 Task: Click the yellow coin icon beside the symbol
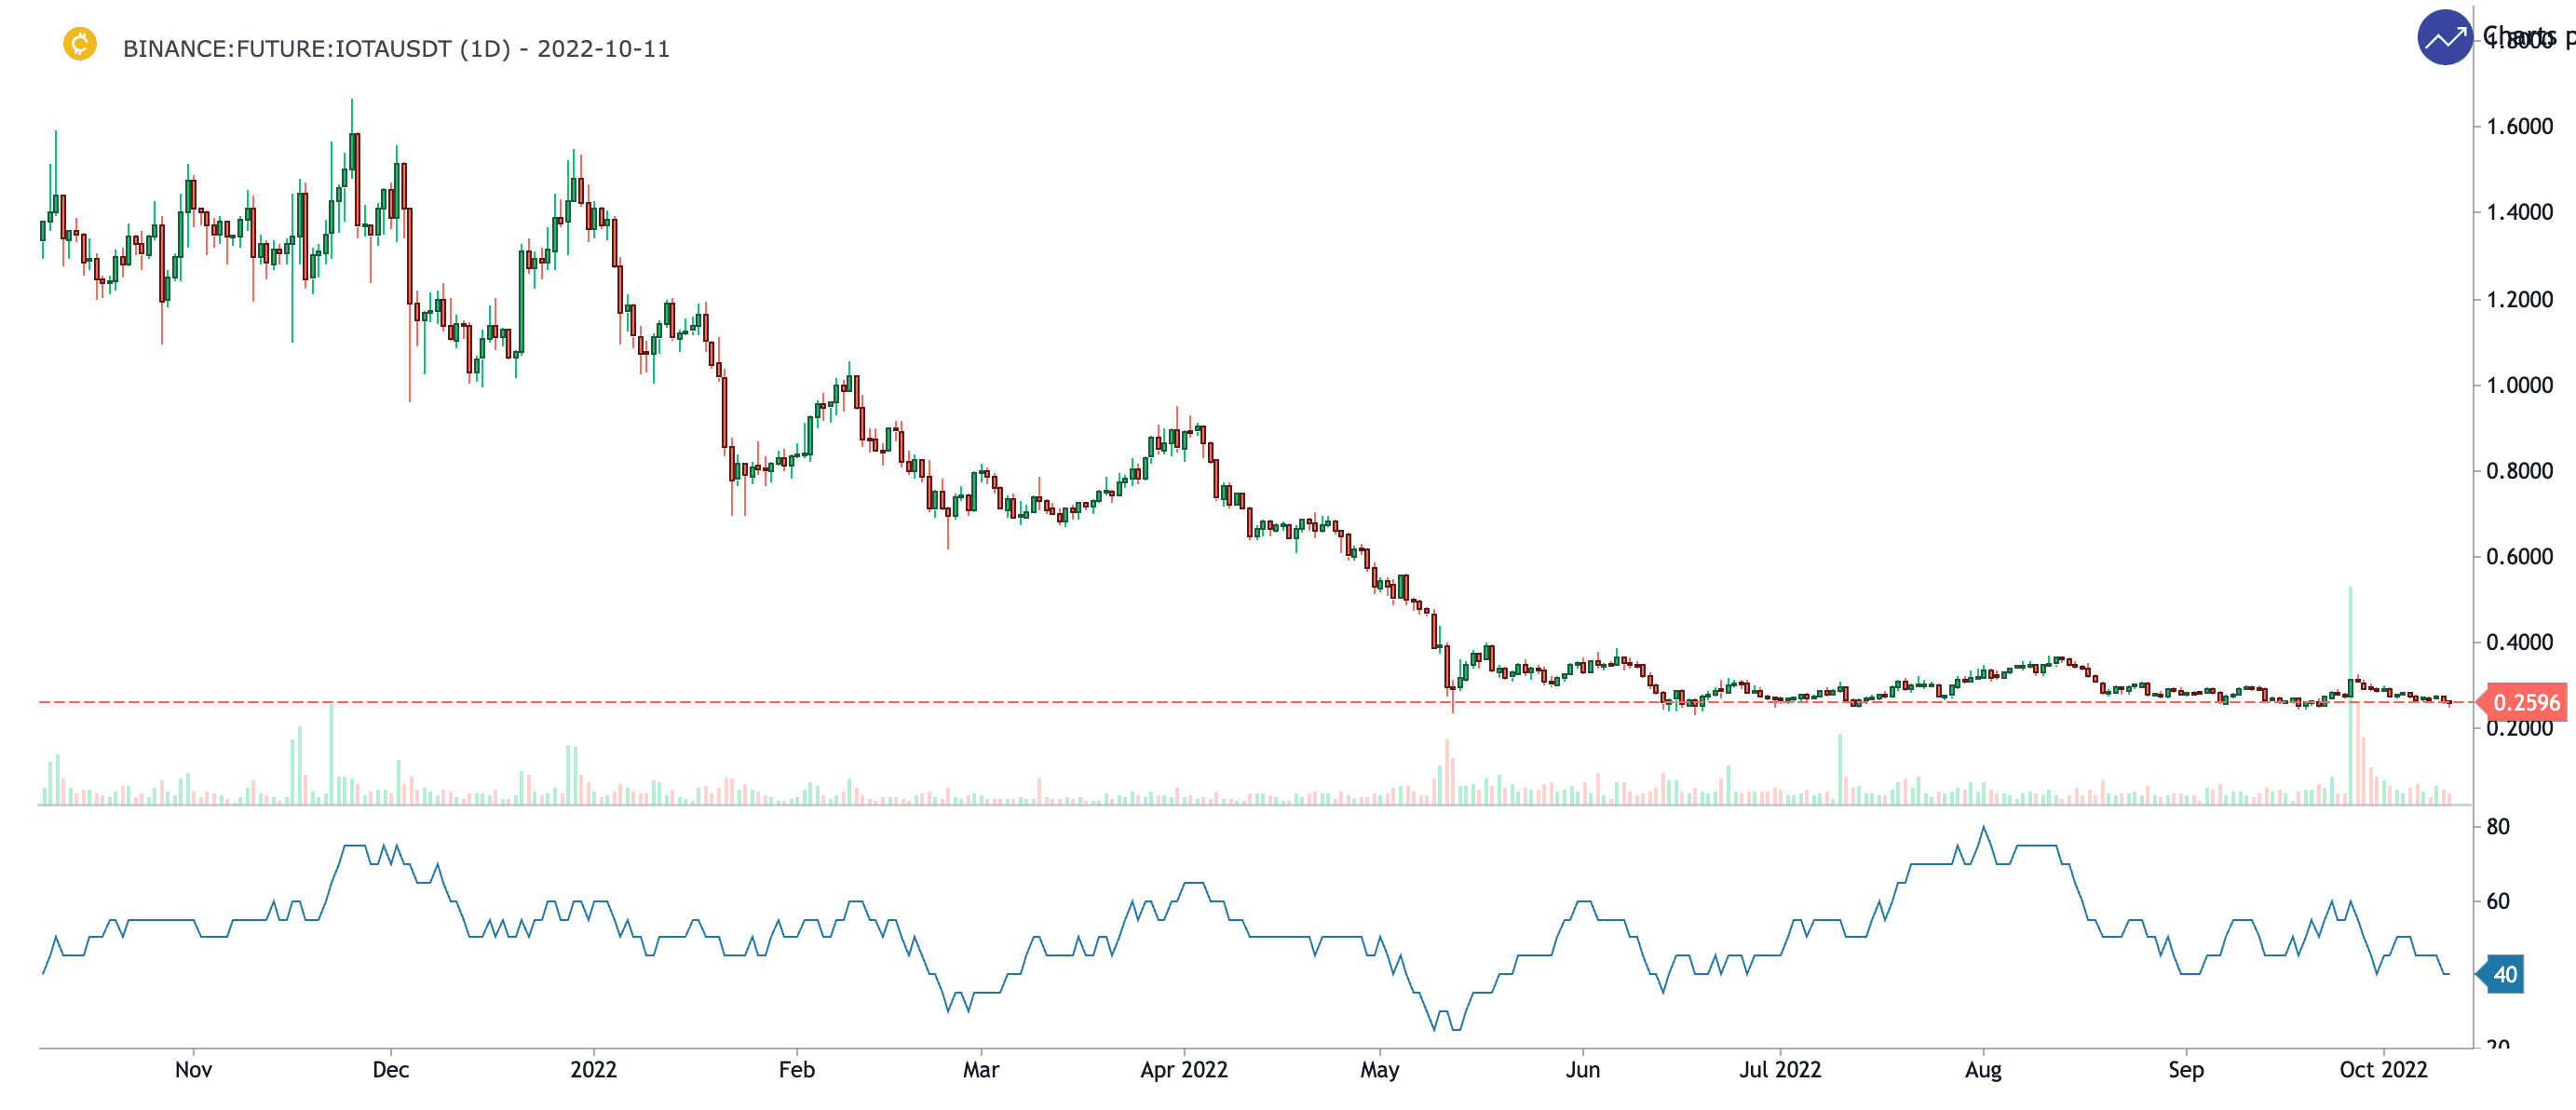pyautogui.click(x=80, y=44)
